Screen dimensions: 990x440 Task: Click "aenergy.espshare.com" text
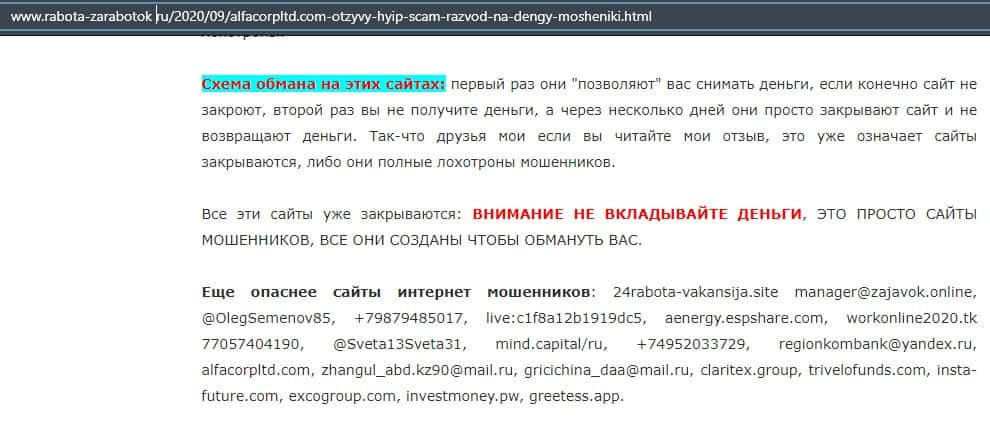point(745,319)
